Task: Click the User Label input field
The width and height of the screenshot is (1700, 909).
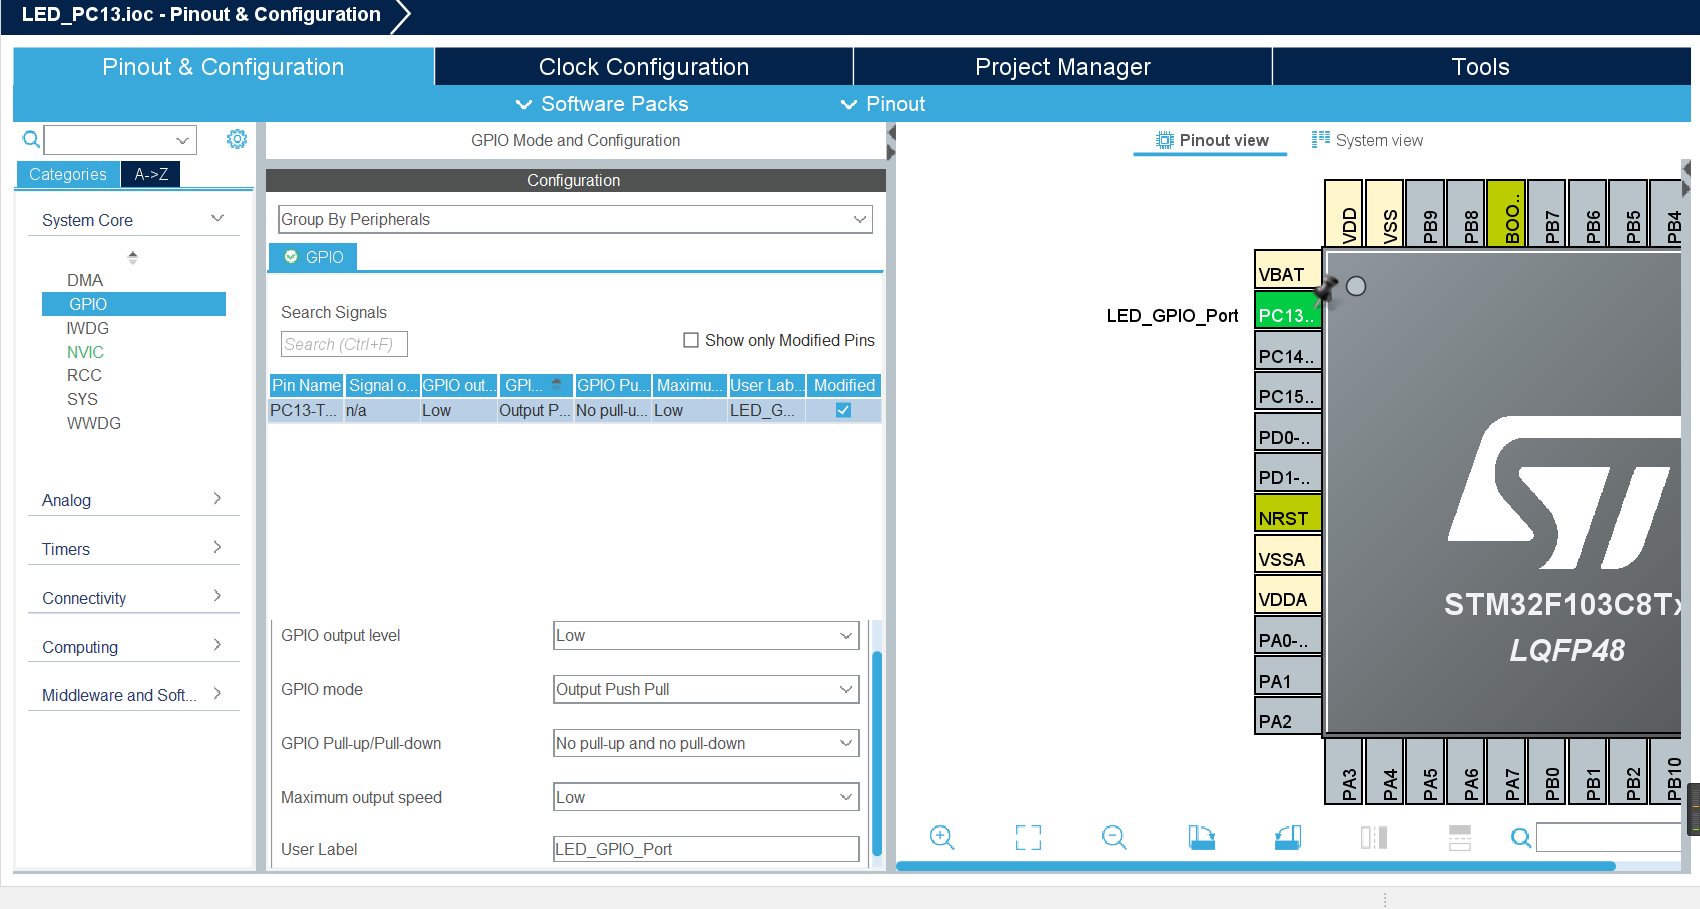Action: coord(706,849)
